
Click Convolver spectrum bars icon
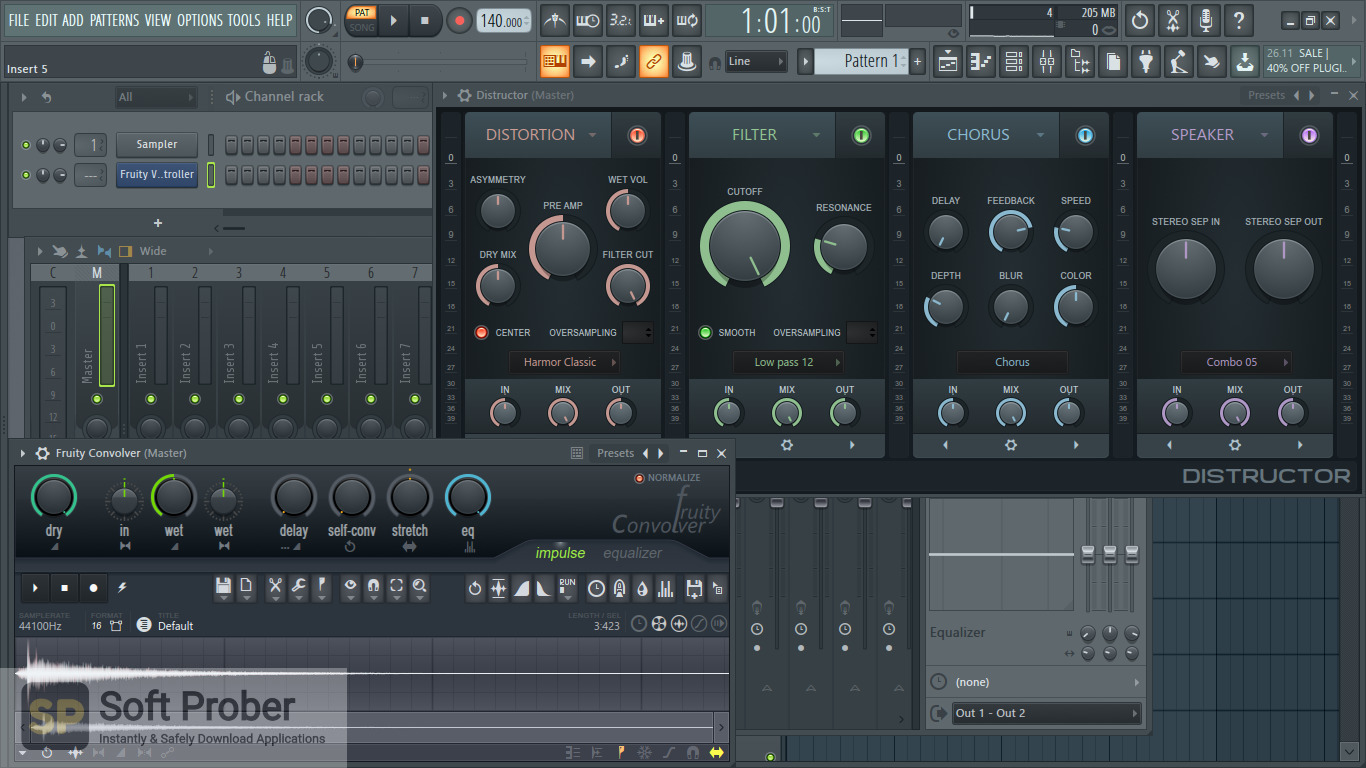coord(666,588)
